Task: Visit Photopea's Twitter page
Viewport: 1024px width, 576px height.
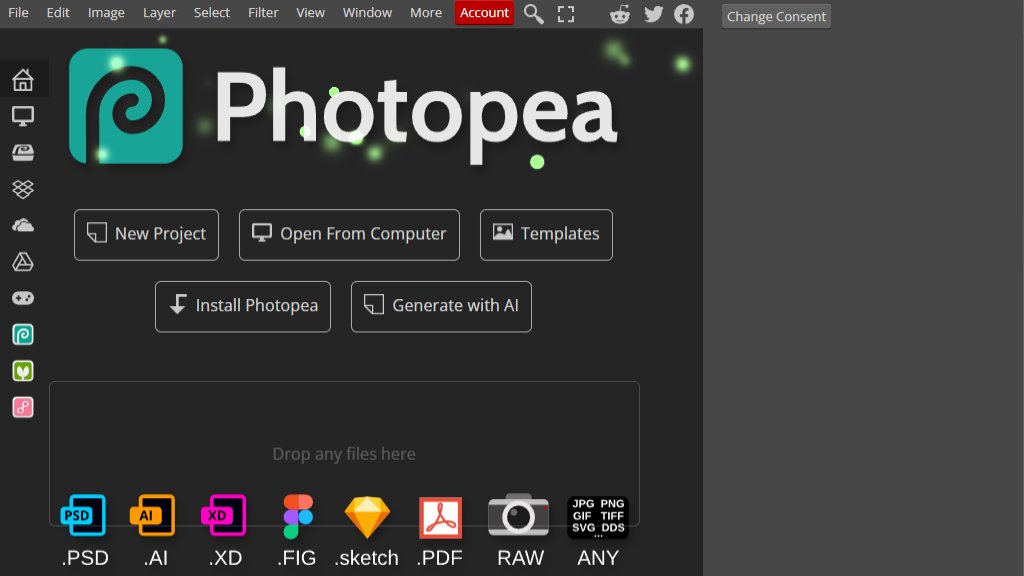Action: click(x=653, y=13)
